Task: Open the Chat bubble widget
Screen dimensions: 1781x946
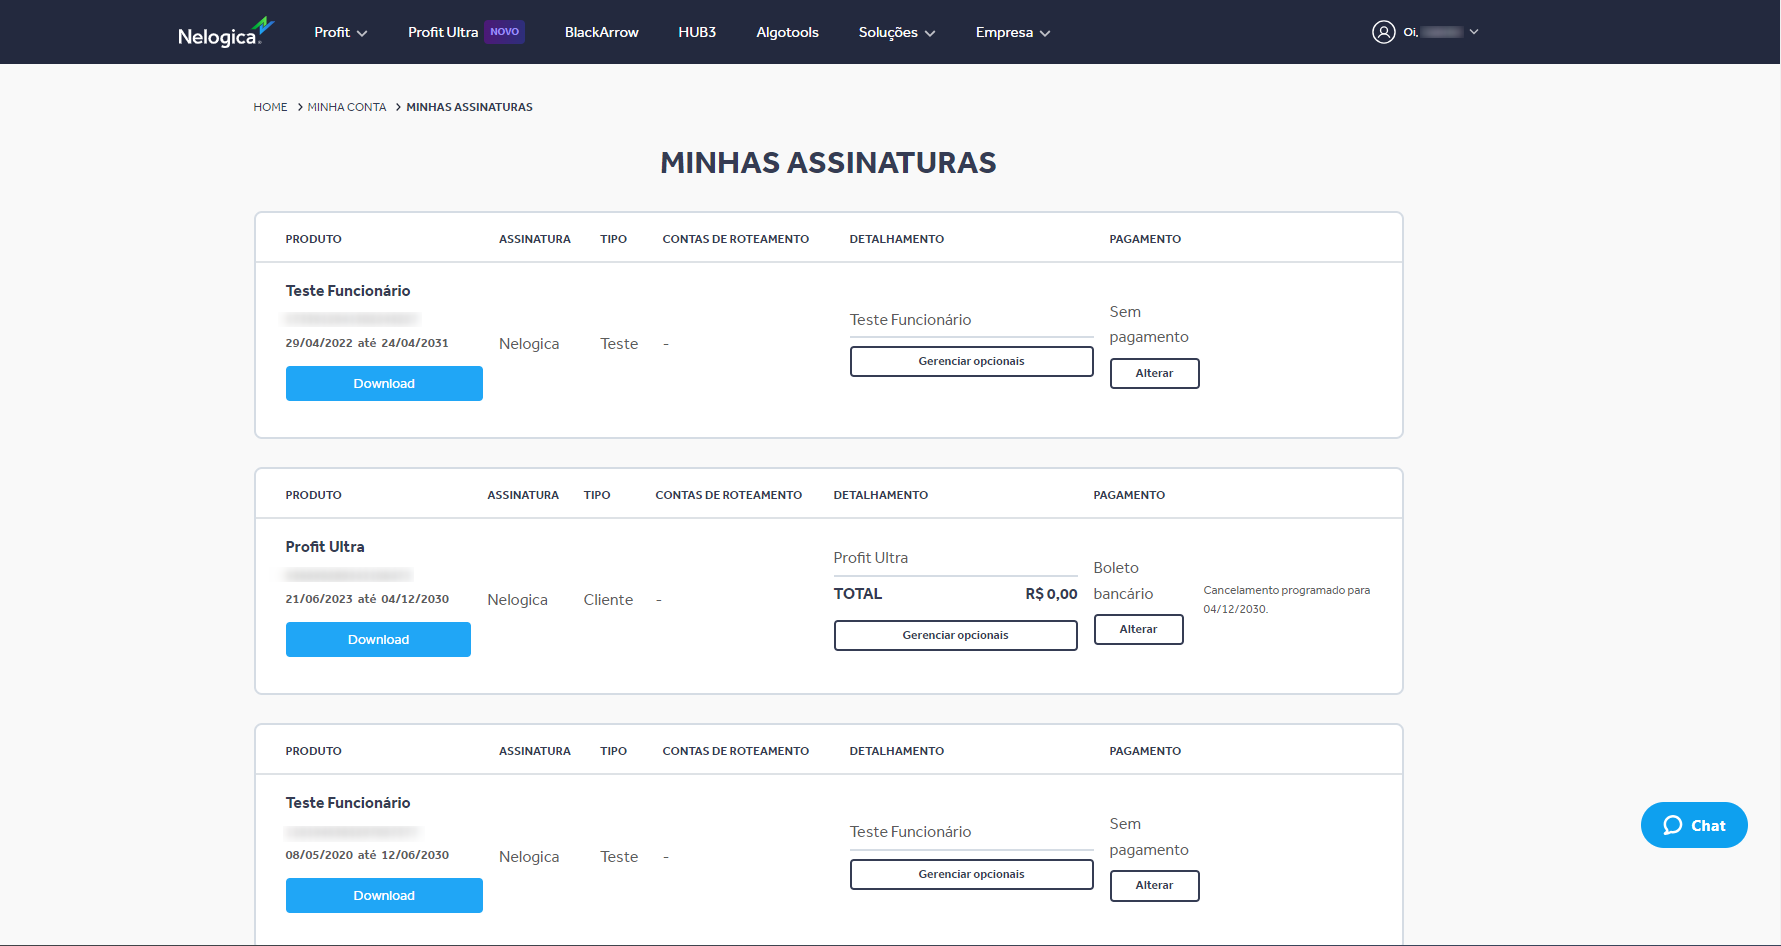Action: 1694,825
